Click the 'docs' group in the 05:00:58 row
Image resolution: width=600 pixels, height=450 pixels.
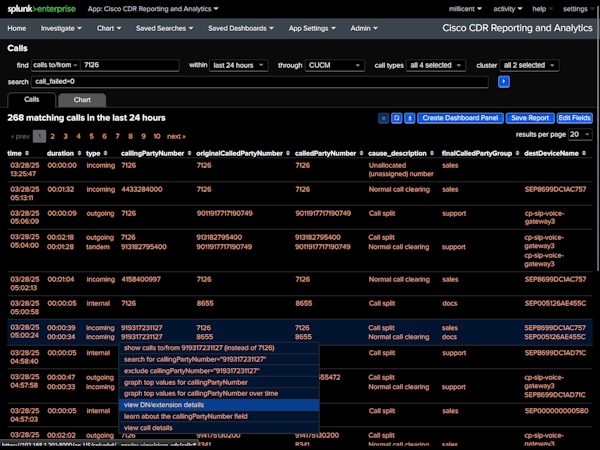[450, 303]
